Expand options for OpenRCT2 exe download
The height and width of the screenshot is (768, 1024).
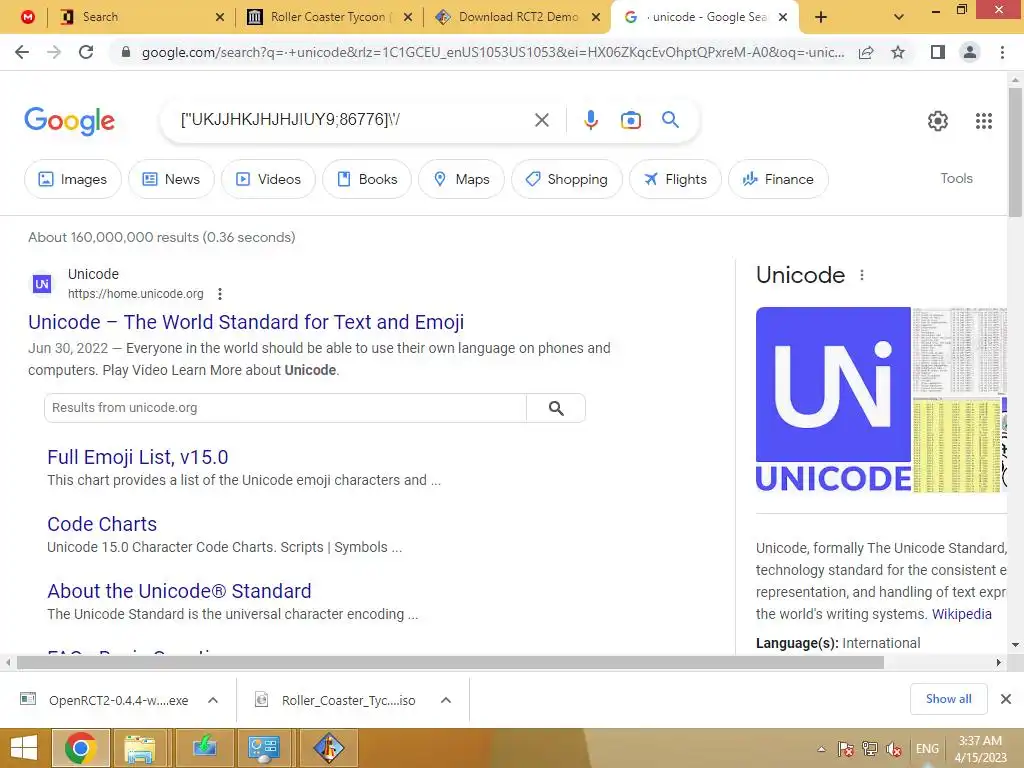click(213, 700)
